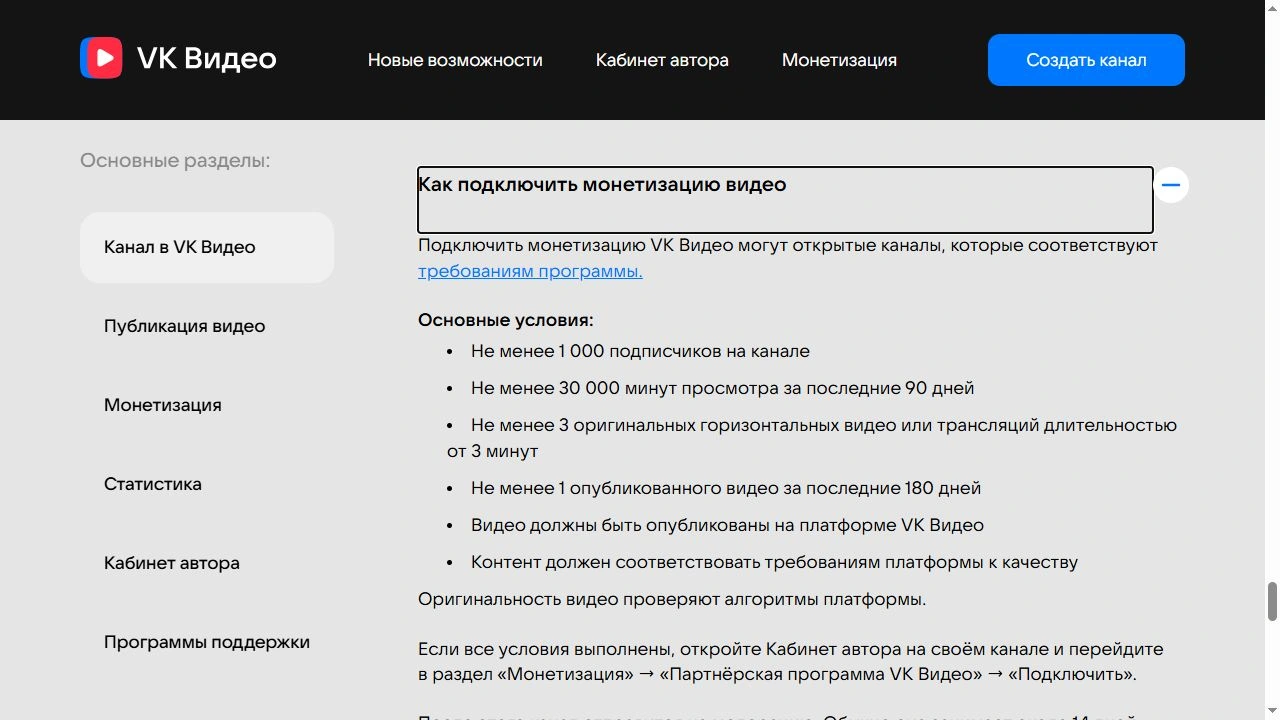Image resolution: width=1280 pixels, height=720 pixels.
Task: Click the page vertical scrollbar thumb
Action: (1272, 601)
